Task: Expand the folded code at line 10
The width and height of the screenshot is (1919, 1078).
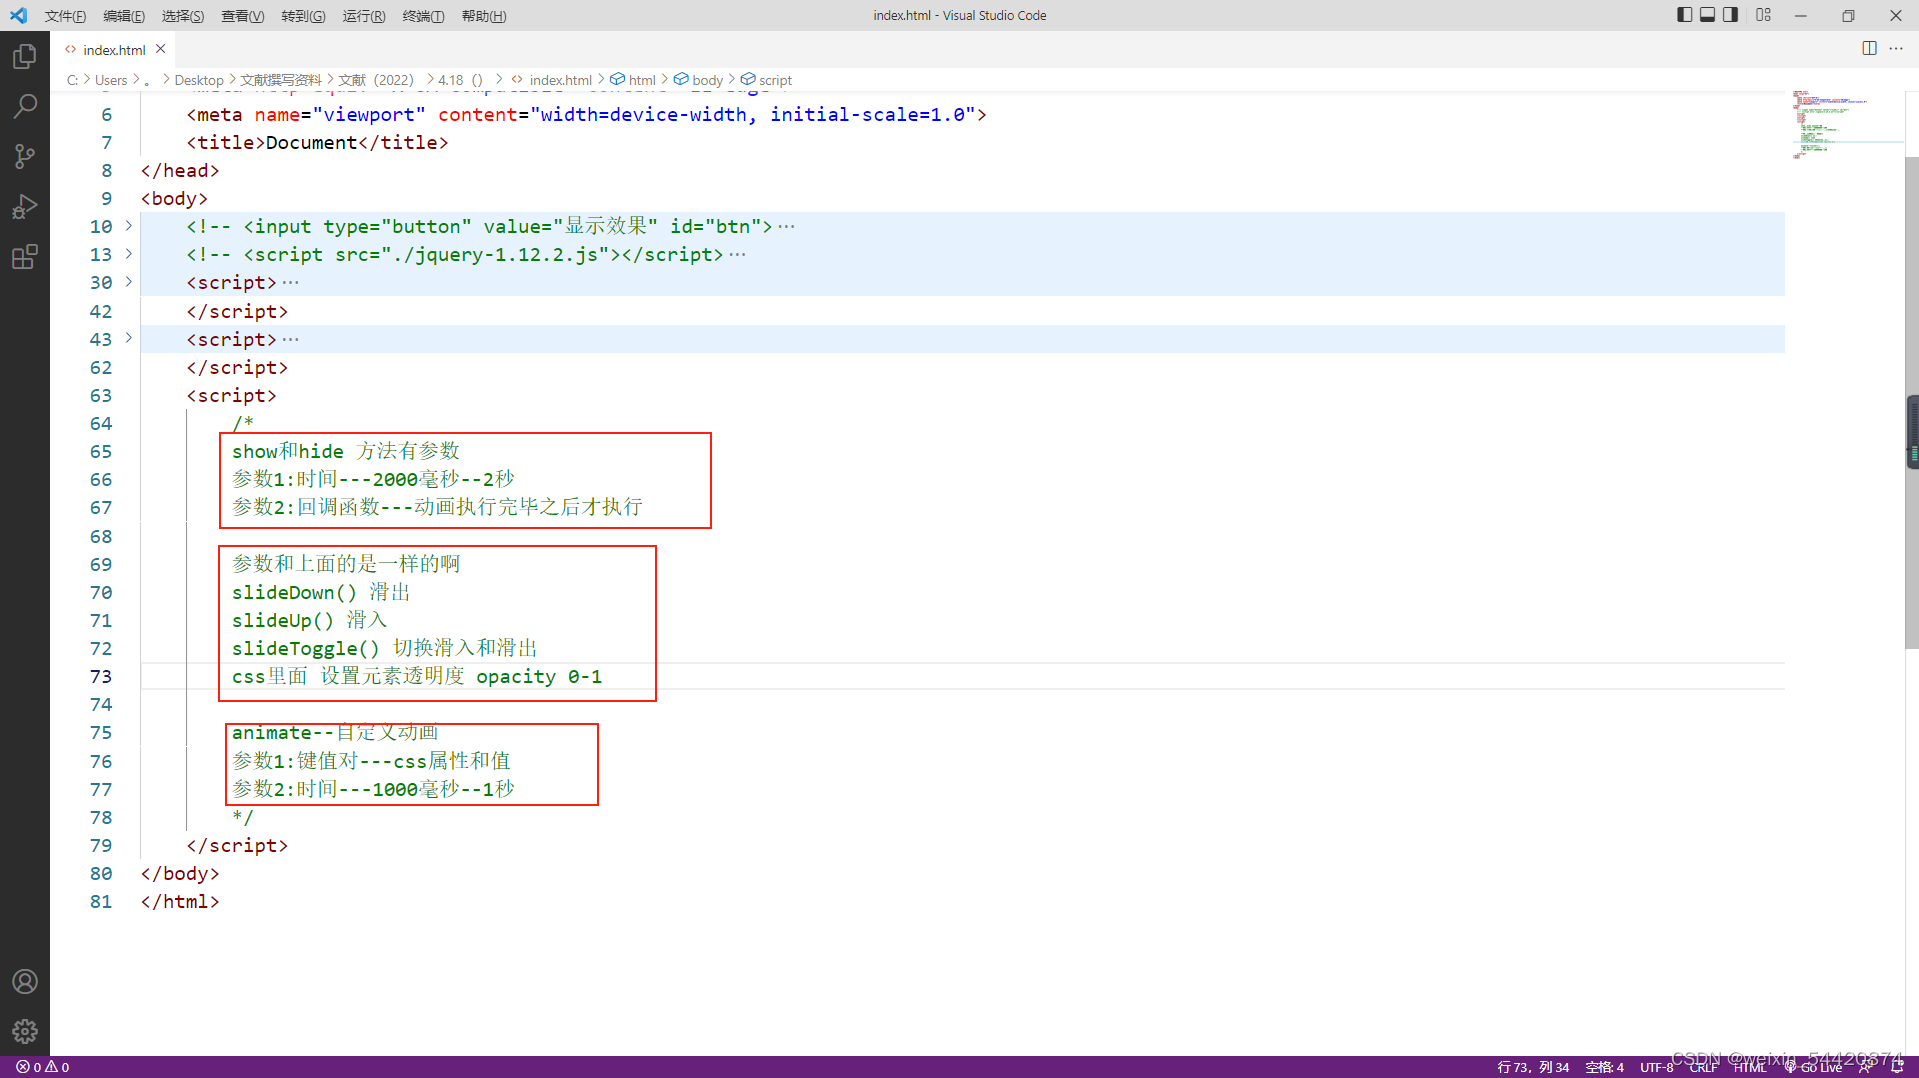Action: pos(127,226)
